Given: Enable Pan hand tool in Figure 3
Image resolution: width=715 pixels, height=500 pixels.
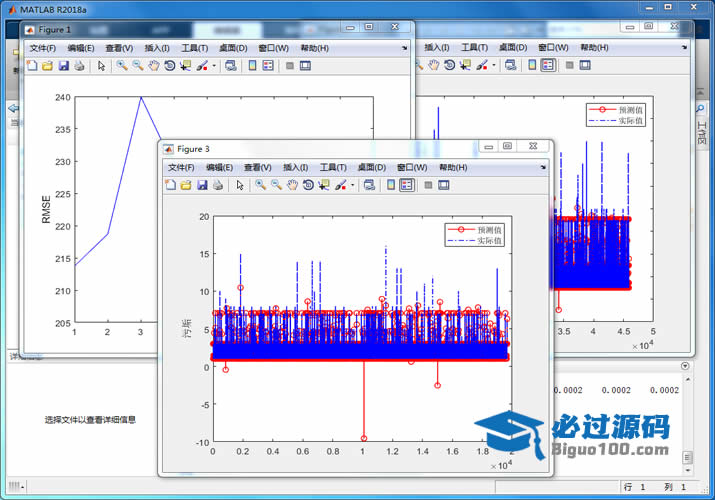Looking at the screenshot, I should coord(292,185).
